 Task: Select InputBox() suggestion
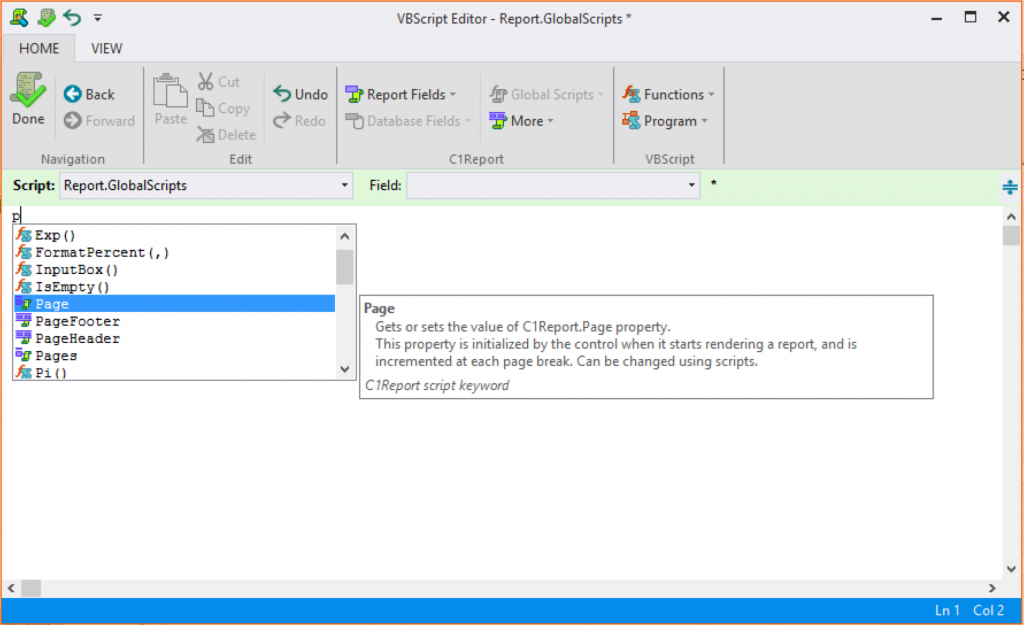[175, 270]
